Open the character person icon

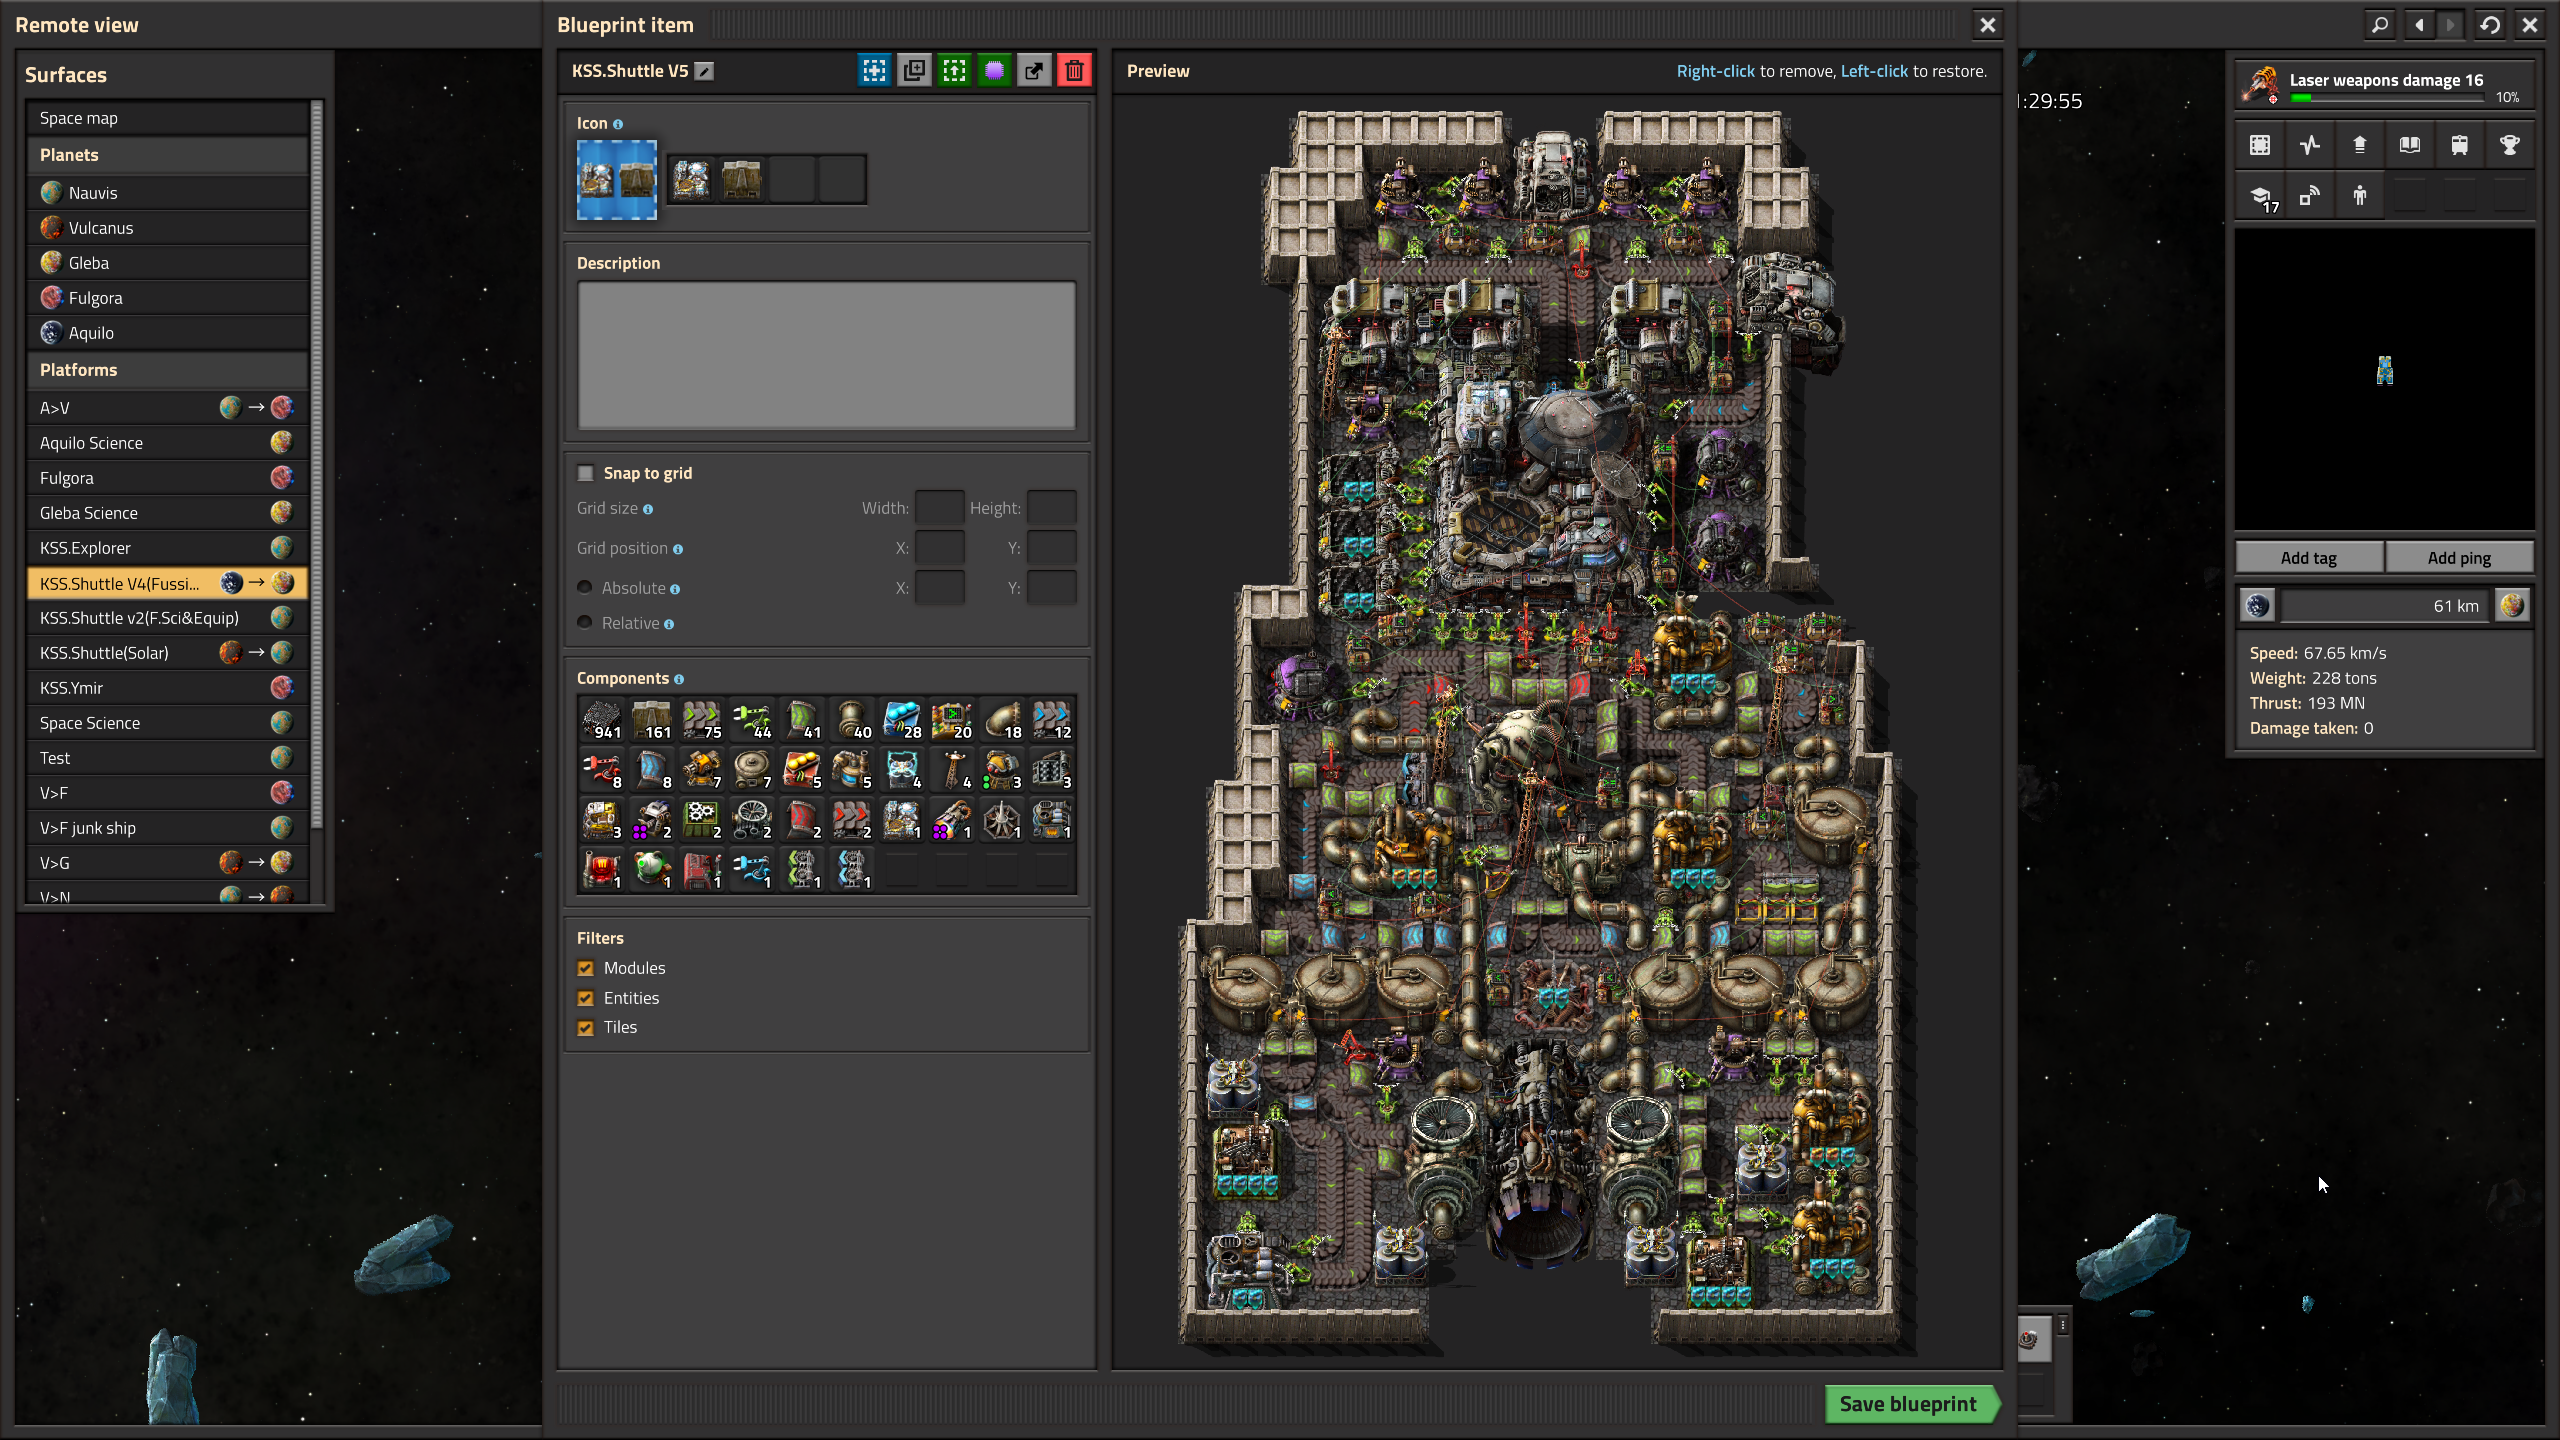click(x=2360, y=196)
